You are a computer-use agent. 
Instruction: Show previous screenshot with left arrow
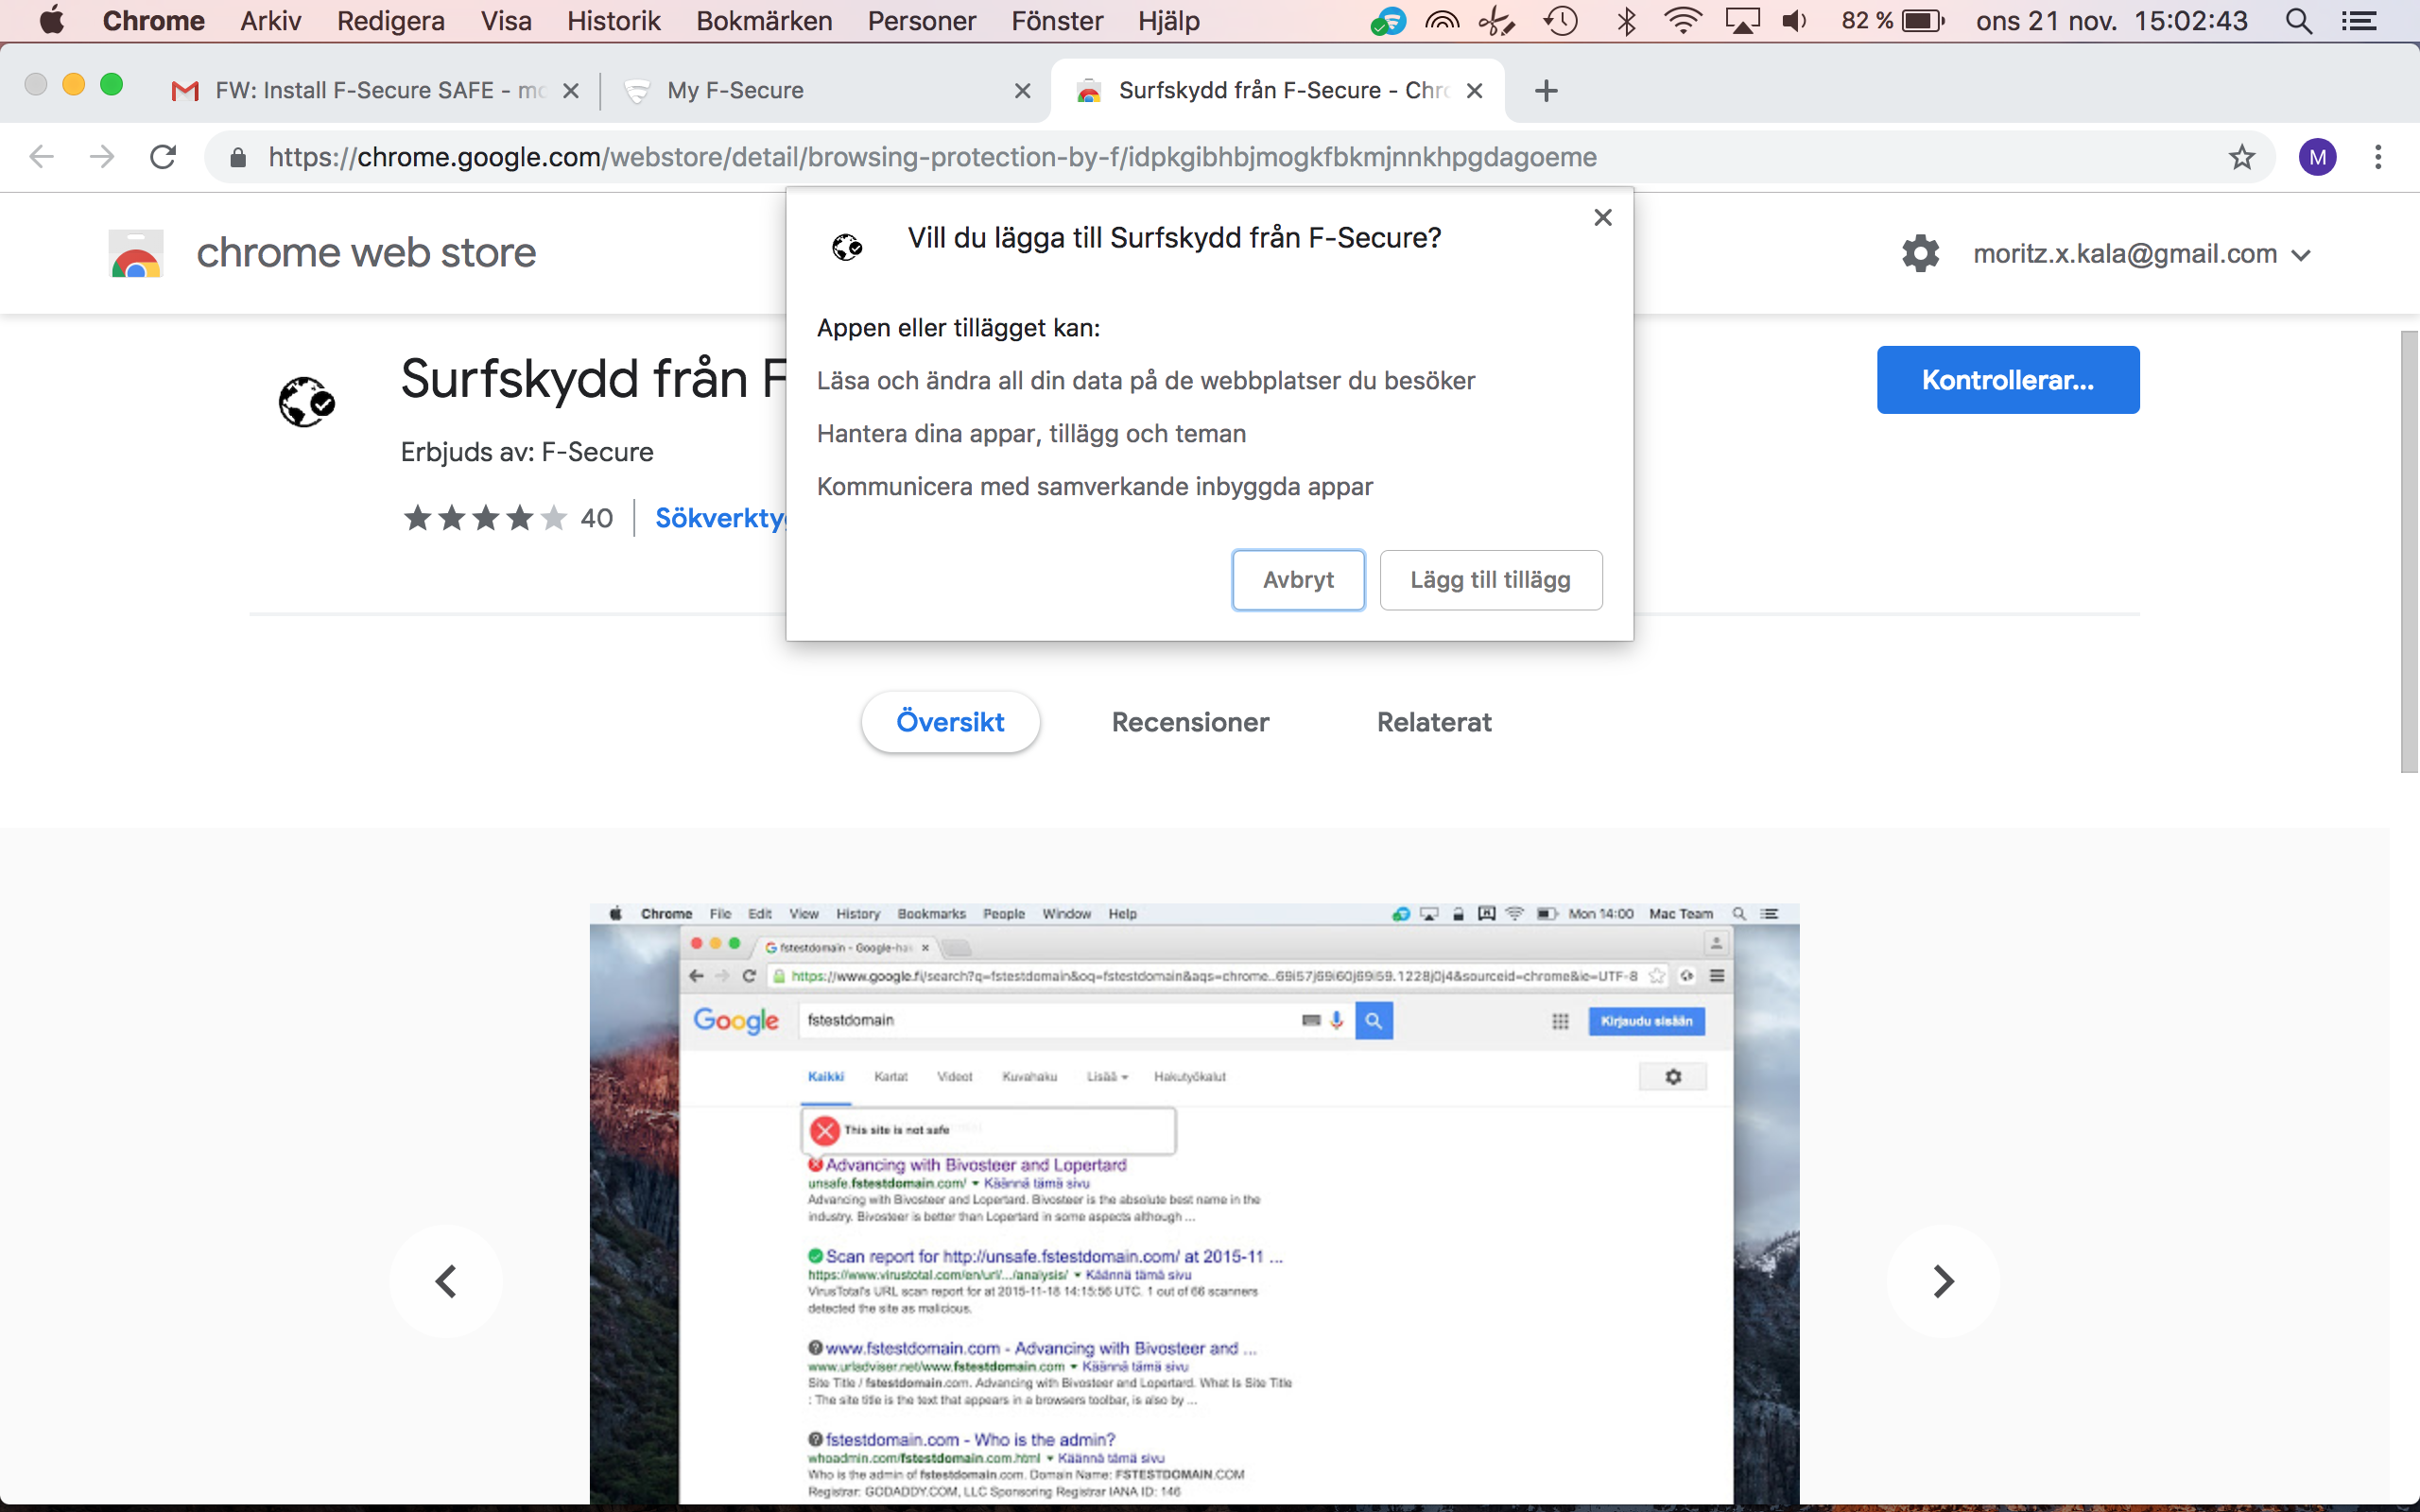446,1281
